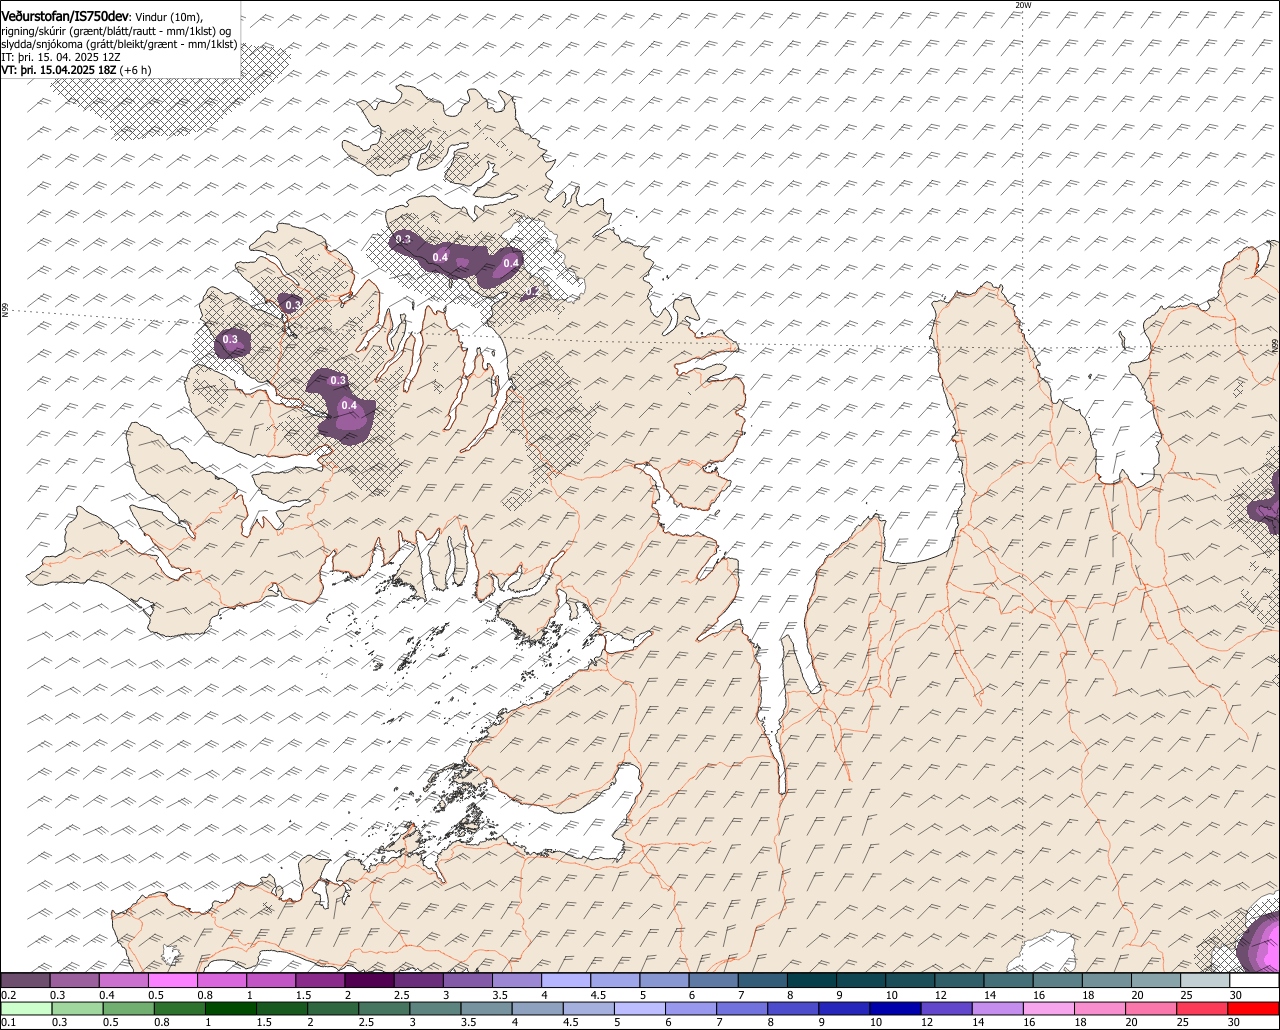The height and width of the screenshot is (1030, 1280).
Task: Pick the darkest green 1 swatch in lower legend
Action: pos(232,1009)
